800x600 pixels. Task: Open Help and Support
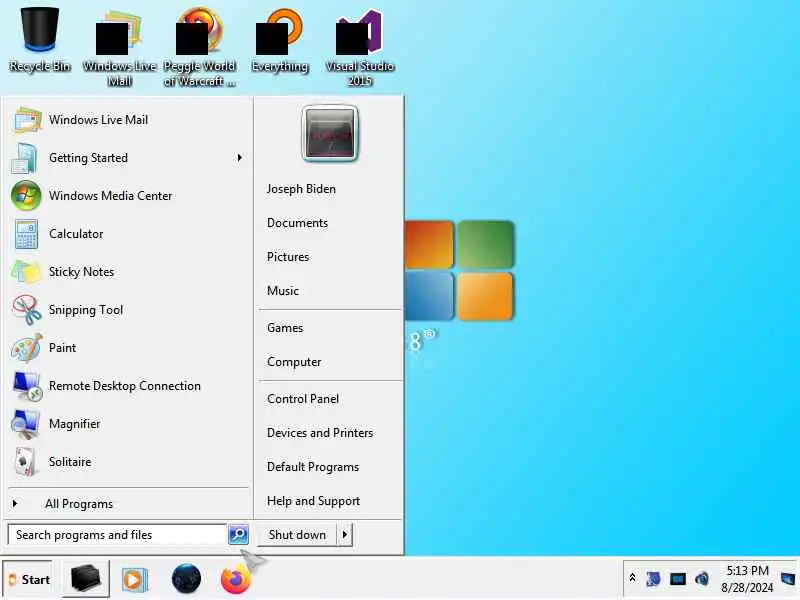coord(313,501)
